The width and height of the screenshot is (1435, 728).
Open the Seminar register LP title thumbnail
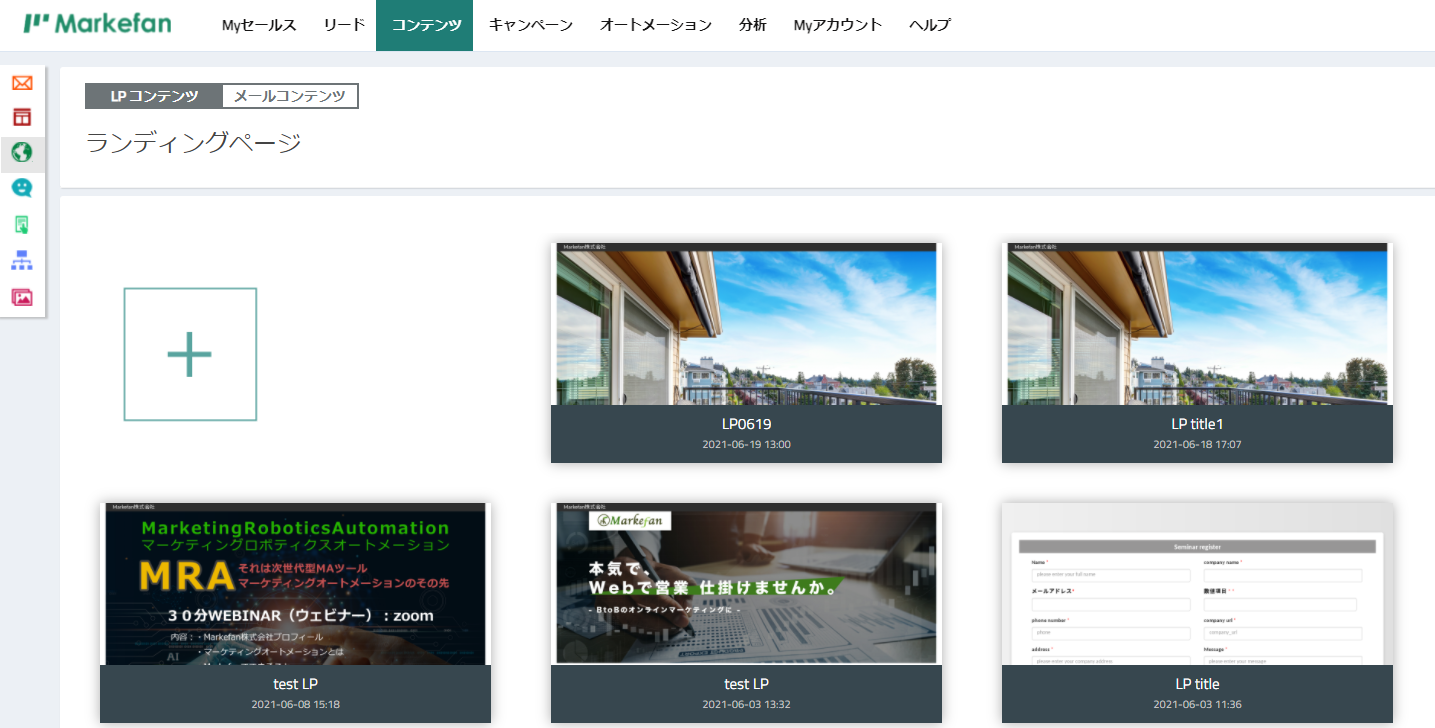pyautogui.click(x=1197, y=584)
